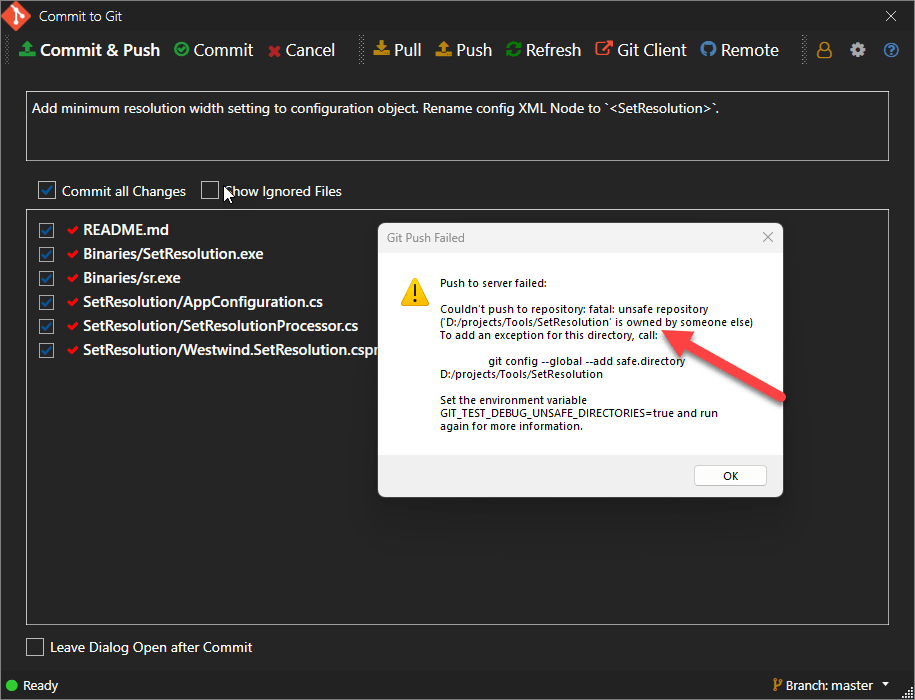915x700 pixels.
Task: Click the help question mark icon
Action: [890, 49]
